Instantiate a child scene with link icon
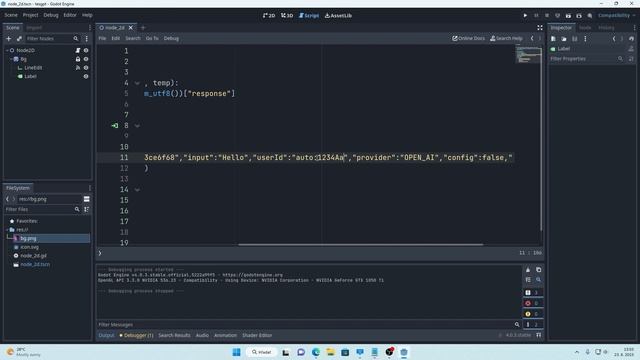Image resolution: width=640 pixels, height=360 pixels. point(19,38)
